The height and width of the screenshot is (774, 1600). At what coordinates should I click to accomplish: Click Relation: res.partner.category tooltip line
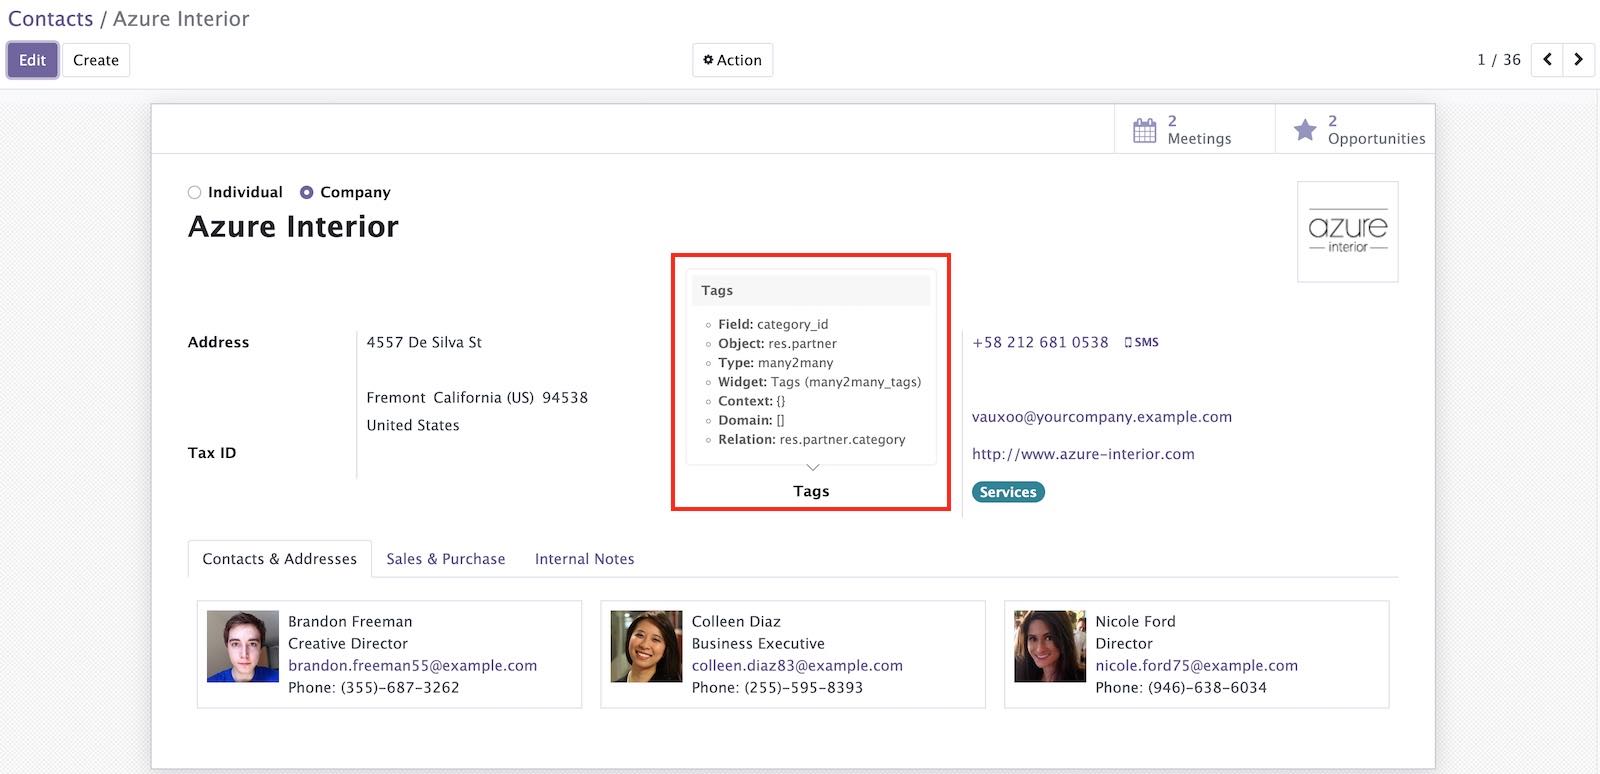tap(812, 439)
